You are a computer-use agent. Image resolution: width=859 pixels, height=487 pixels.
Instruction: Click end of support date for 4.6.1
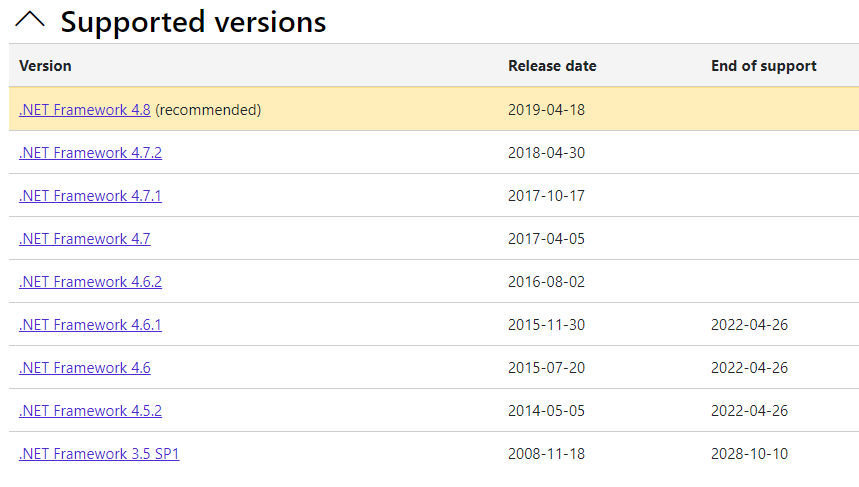749,325
